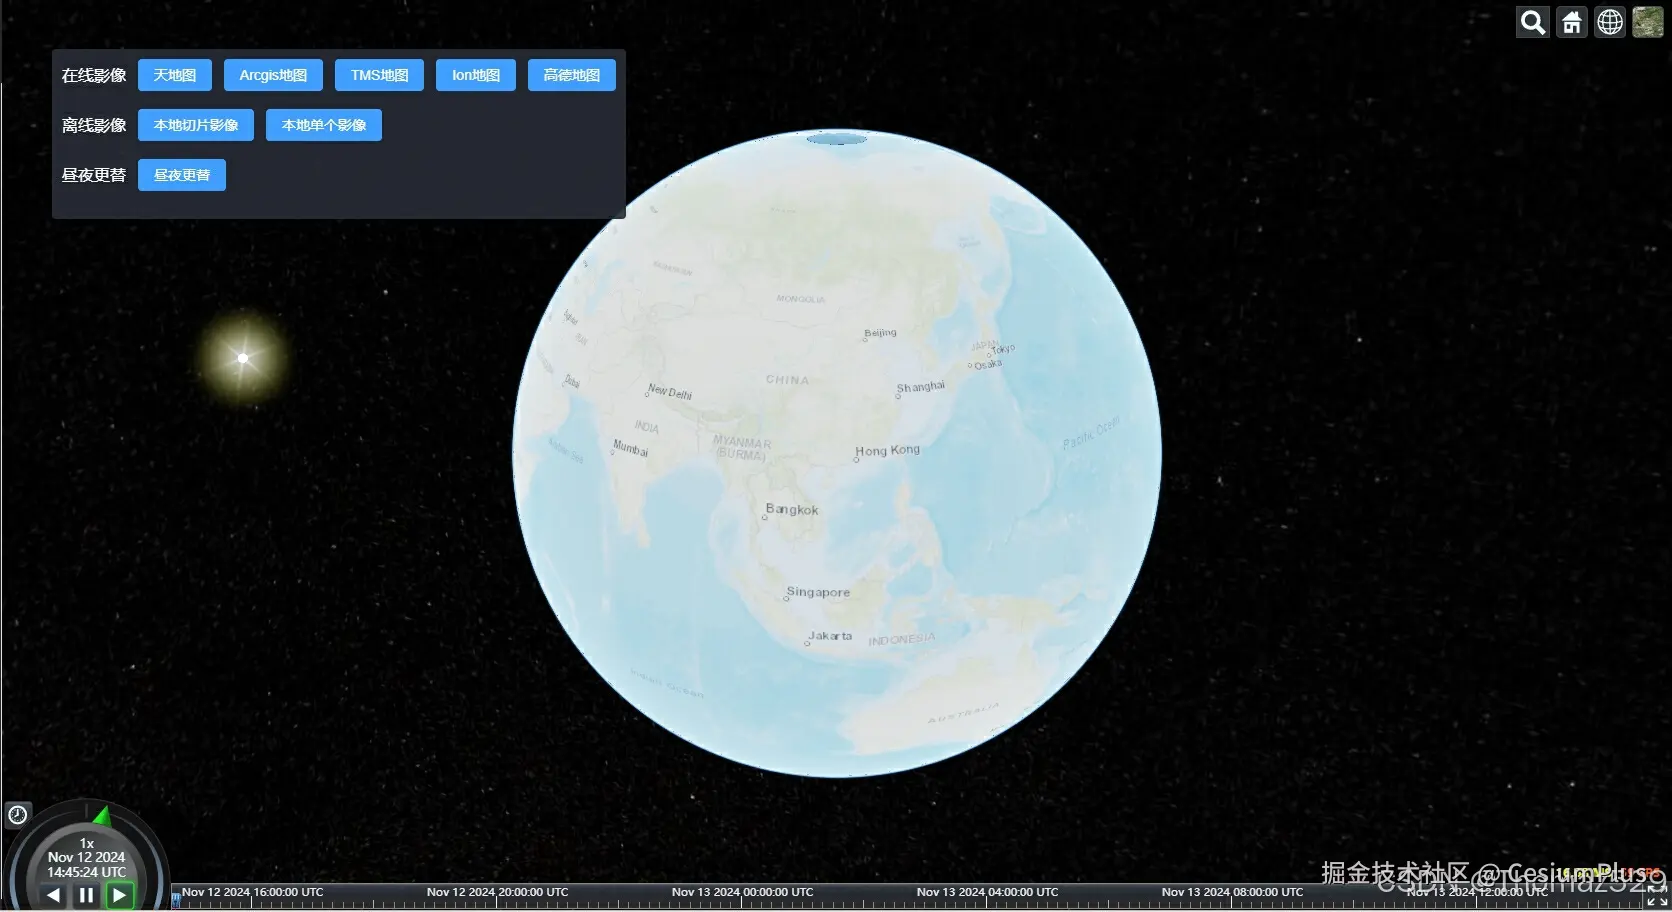Jump timeline to Nov 13 2024 00:00:00 UTC
The image size is (1672, 912).
coord(742,892)
